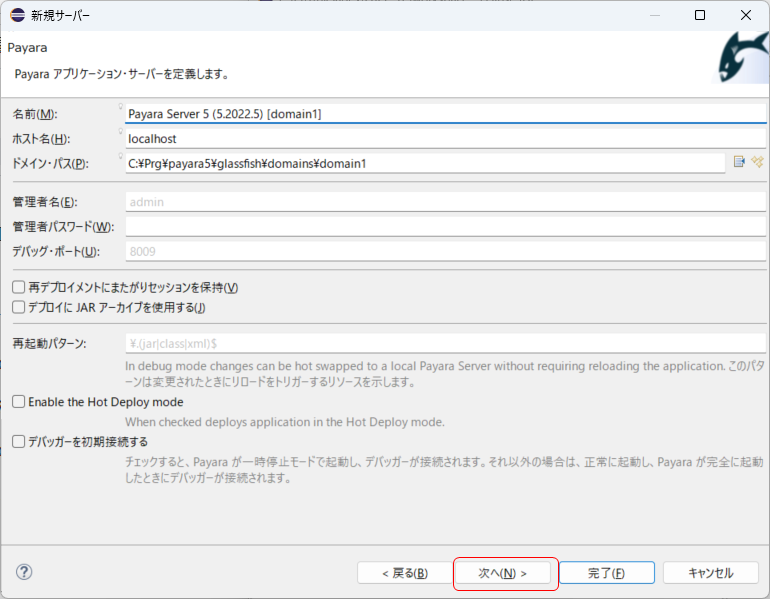Click the 新規サーバー window title text
Screen dimensions: 770x599
pyautogui.click(x=60, y=15)
